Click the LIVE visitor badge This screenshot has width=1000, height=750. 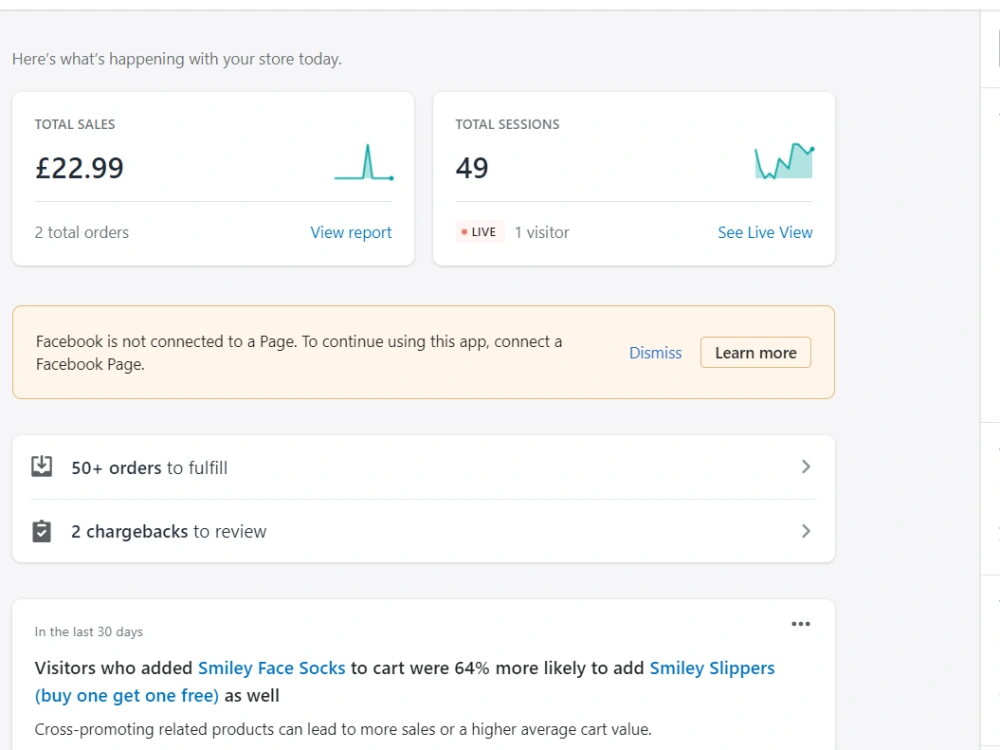point(480,232)
